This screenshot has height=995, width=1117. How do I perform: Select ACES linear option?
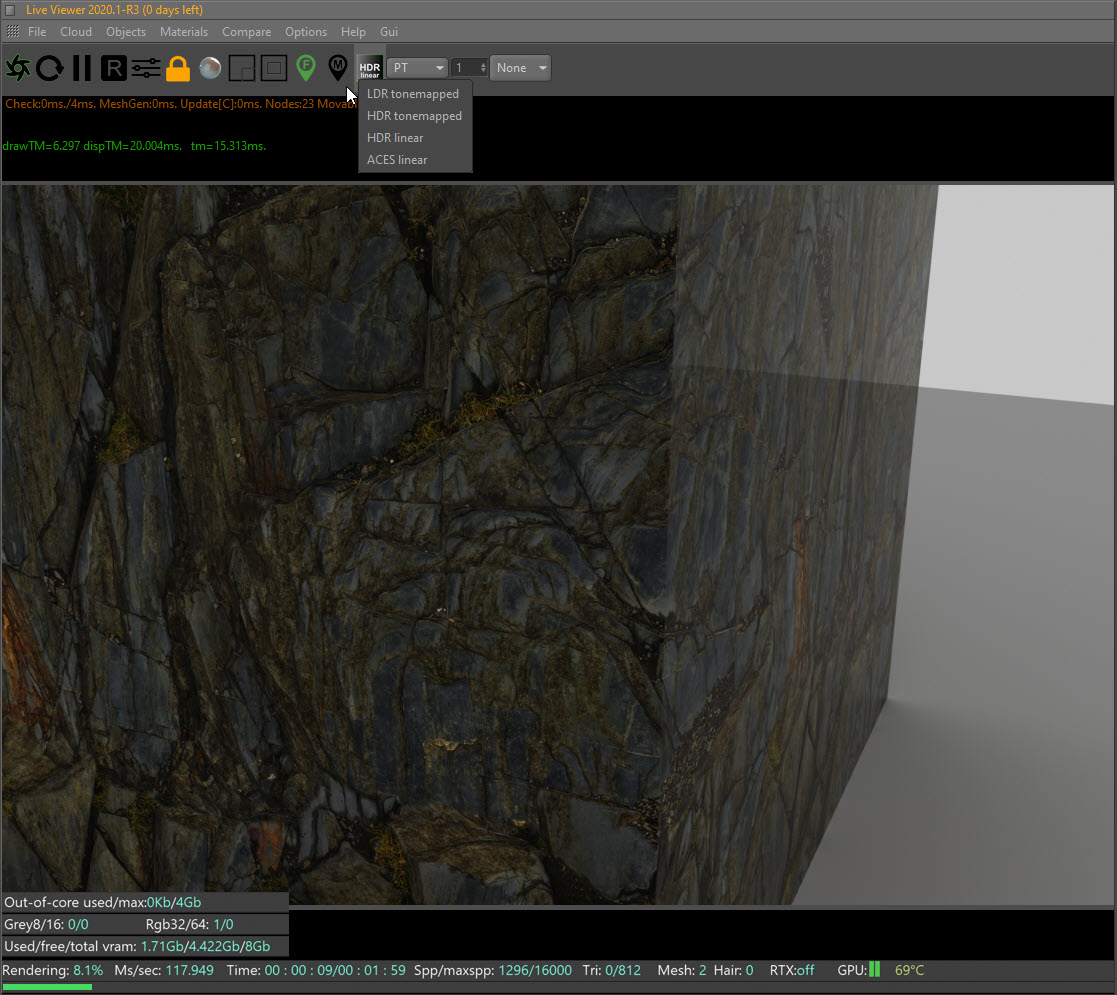tap(398, 160)
